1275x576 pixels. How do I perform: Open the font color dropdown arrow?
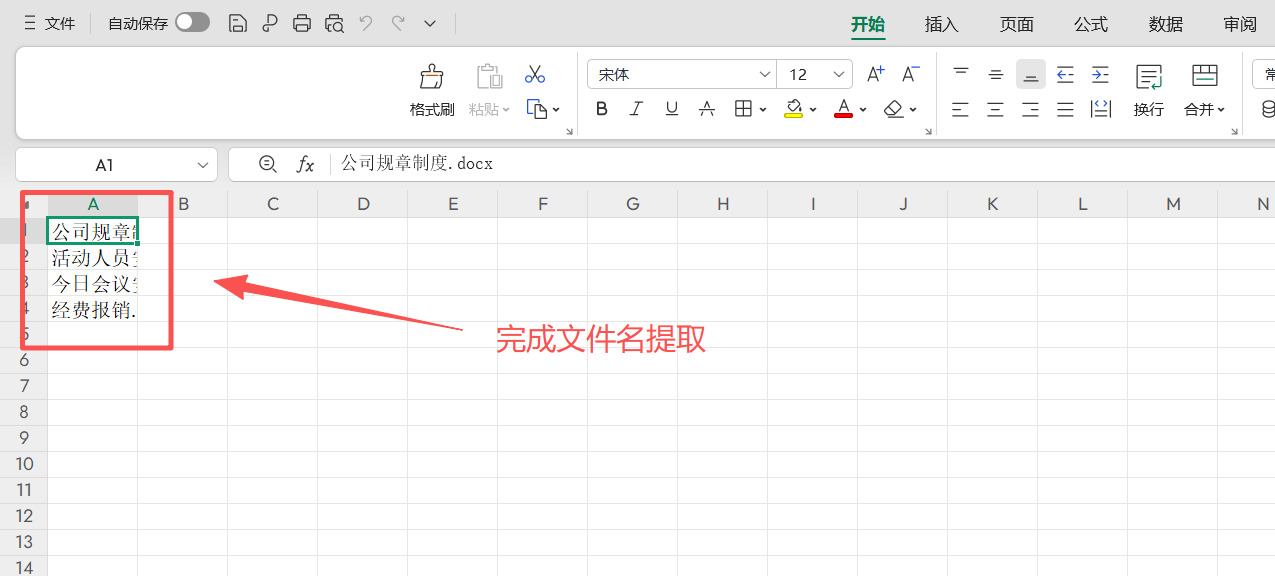[862, 109]
